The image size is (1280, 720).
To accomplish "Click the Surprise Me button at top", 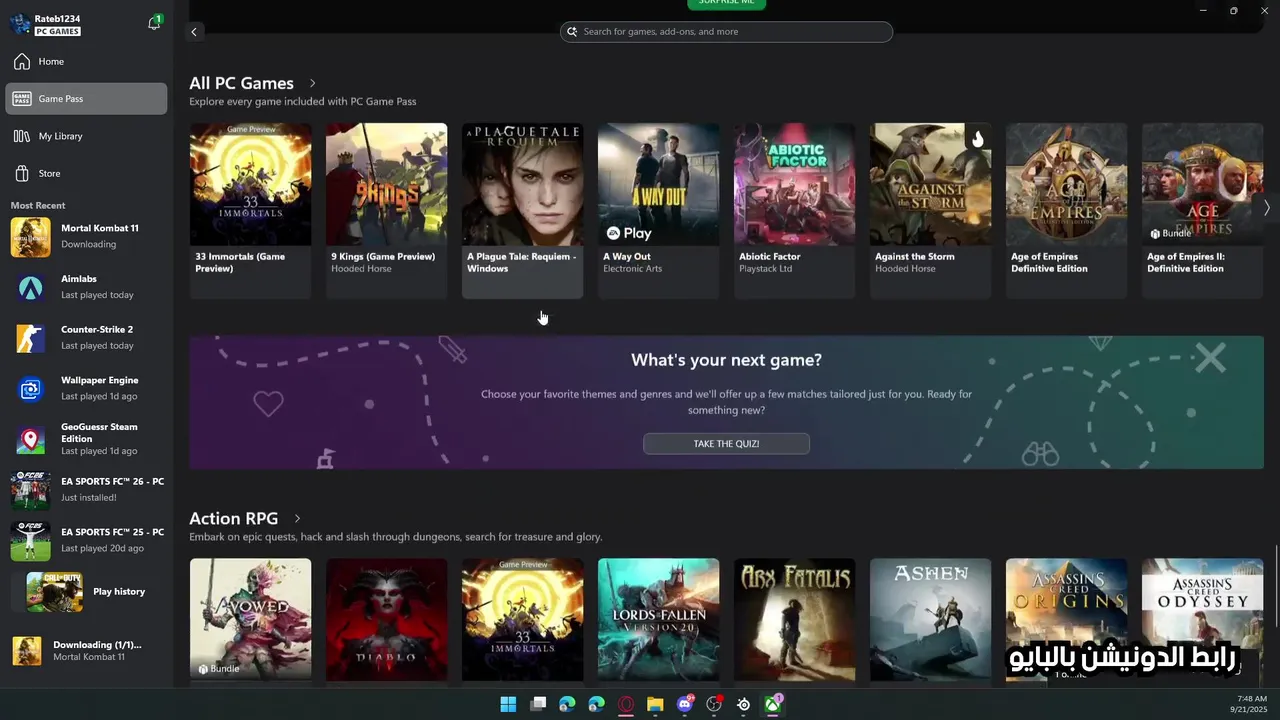I will tap(726, 3).
